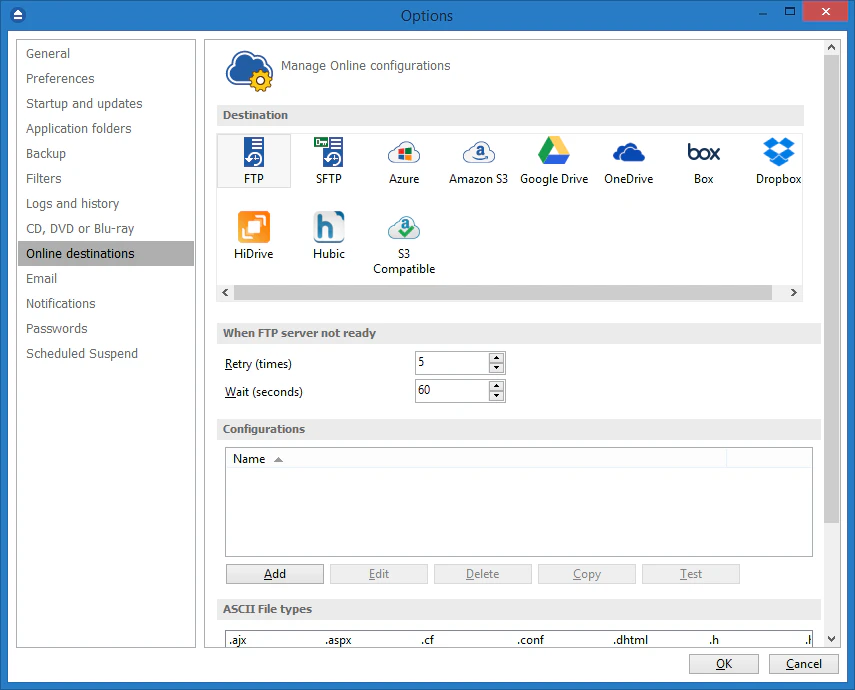
Task: Select the Google Drive destination
Action: pyautogui.click(x=554, y=160)
